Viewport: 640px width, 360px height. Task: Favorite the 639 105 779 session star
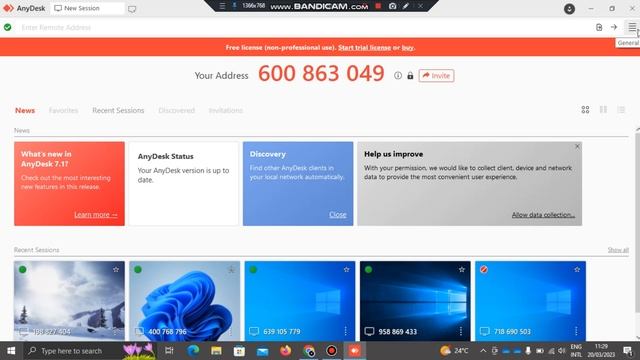click(x=347, y=269)
